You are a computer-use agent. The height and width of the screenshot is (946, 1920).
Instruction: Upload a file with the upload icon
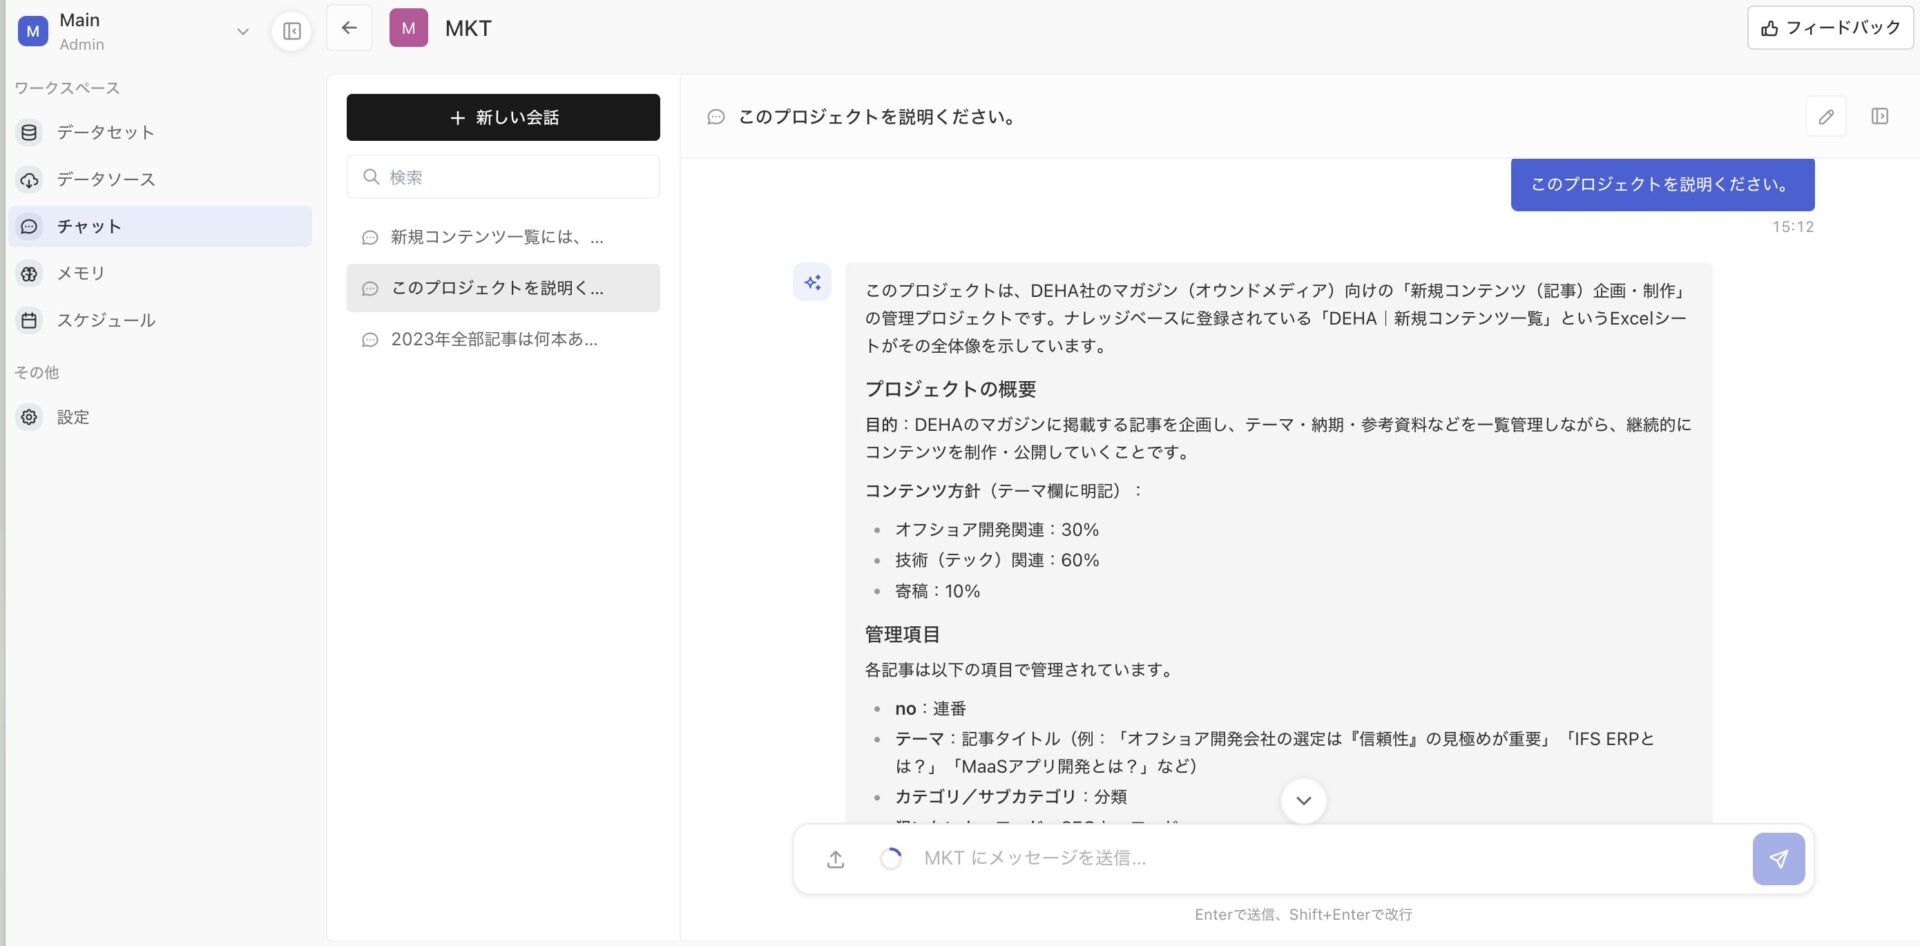[836, 859]
